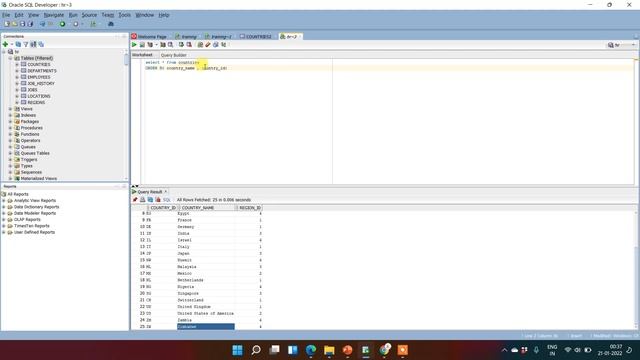
Task: Click the binoculars icon in main toolbar
Action: (111, 24)
